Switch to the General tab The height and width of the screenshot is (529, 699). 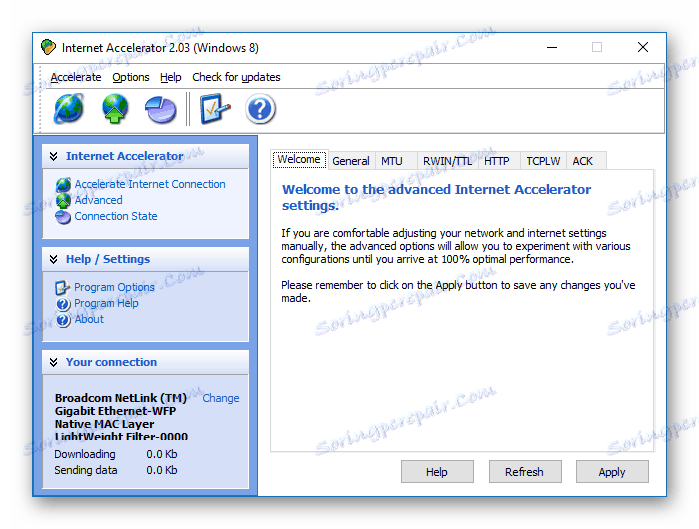pos(351,161)
